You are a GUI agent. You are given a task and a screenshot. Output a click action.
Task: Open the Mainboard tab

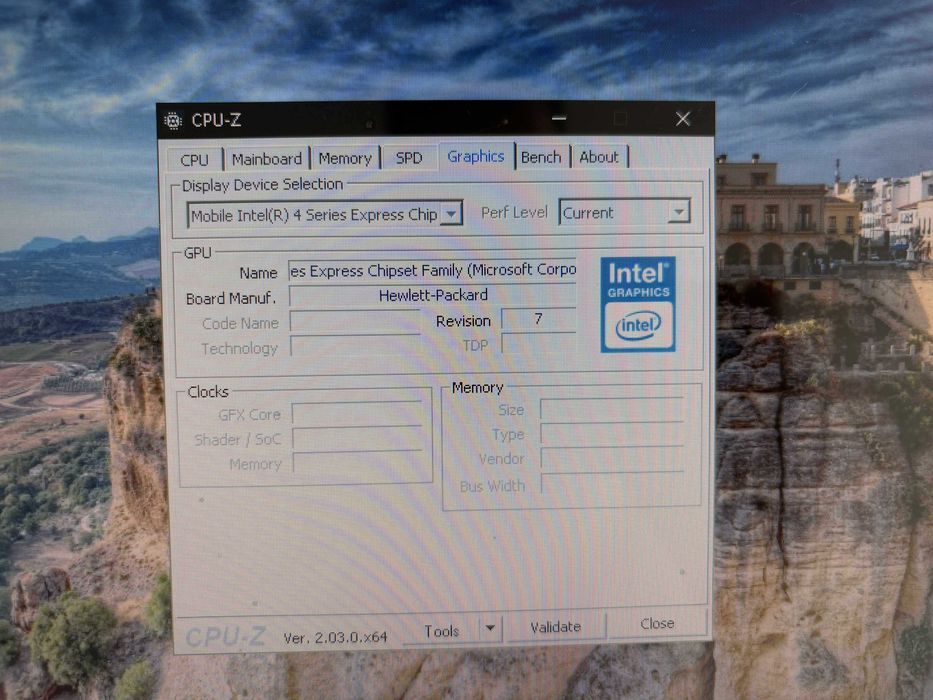(267, 159)
